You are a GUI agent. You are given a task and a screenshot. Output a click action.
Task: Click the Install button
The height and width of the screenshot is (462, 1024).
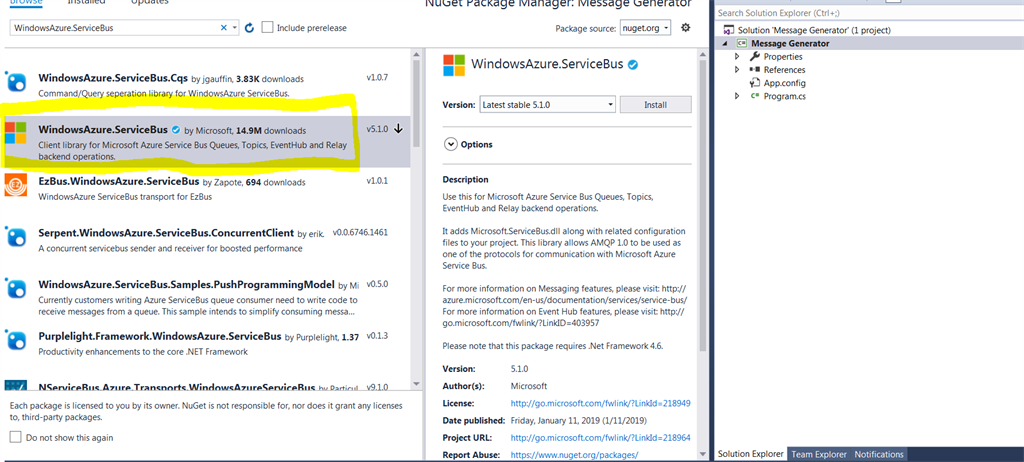pos(655,105)
